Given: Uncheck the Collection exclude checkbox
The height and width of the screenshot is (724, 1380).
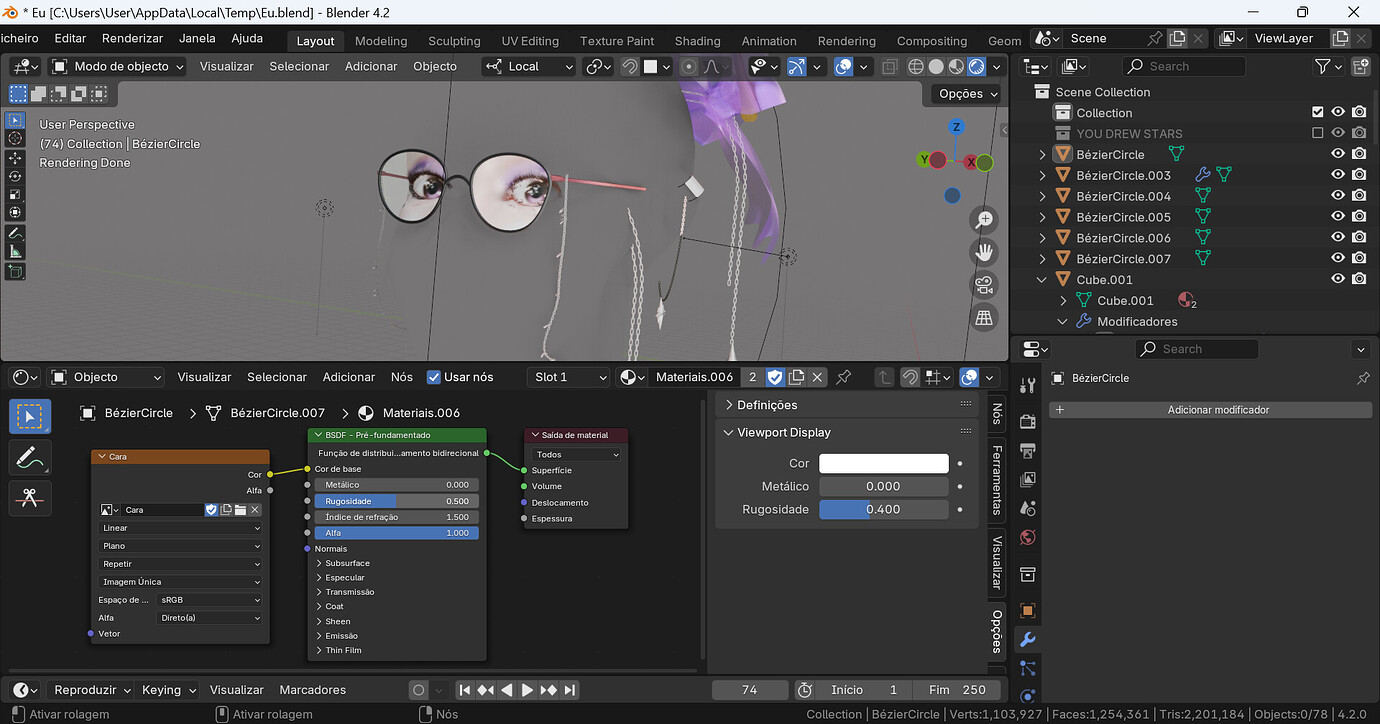Looking at the screenshot, I should click(1317, 113).
